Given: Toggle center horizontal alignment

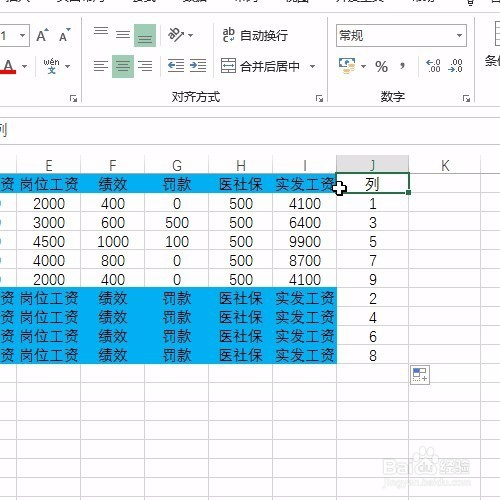Looking at the screenshot, I should click(123, 66).
